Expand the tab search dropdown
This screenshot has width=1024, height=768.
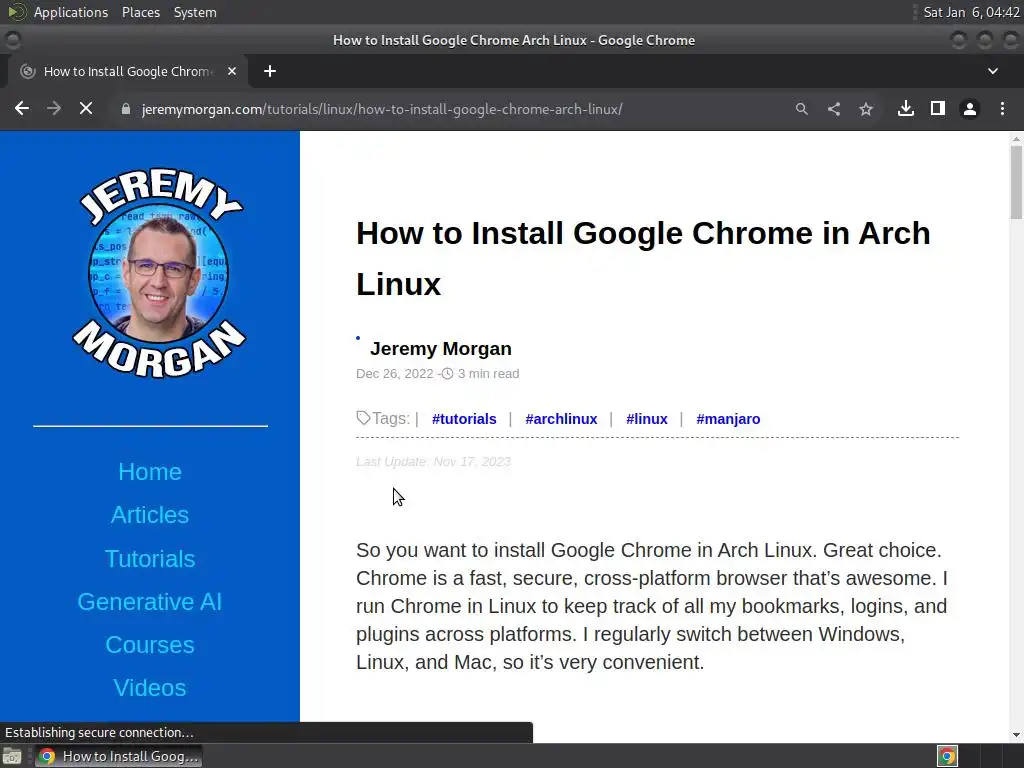pyautogui.click(x=993, y=71)
